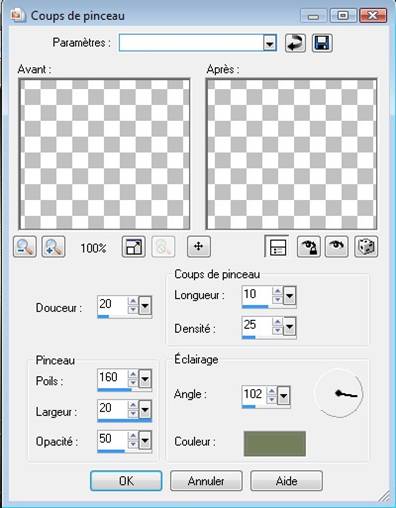
Task: Zoom in the preview with the plus magnifier
Action: click(x=53, y=247)
